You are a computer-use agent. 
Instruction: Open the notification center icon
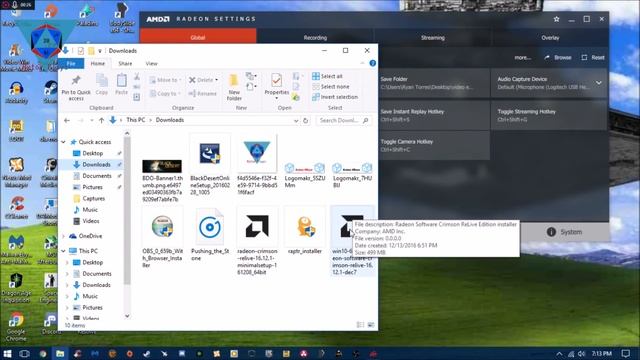[x=626, y=353]
